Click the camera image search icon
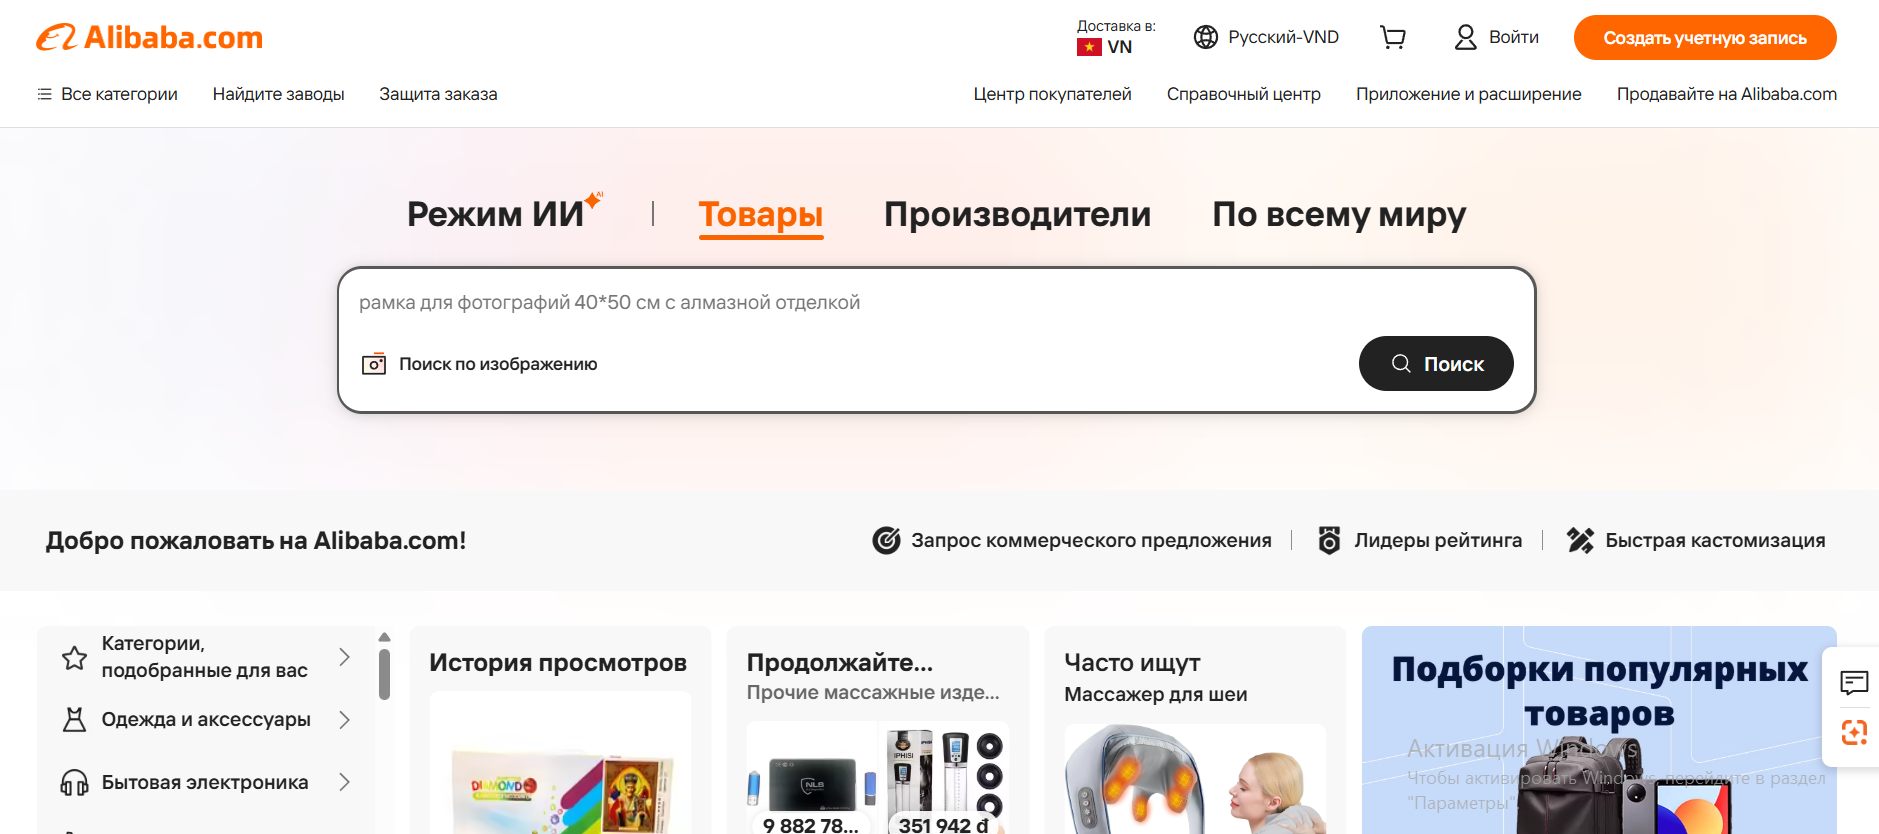This screenshot has width=1879, height=834. pyautogui.click(x=374, y=364)
